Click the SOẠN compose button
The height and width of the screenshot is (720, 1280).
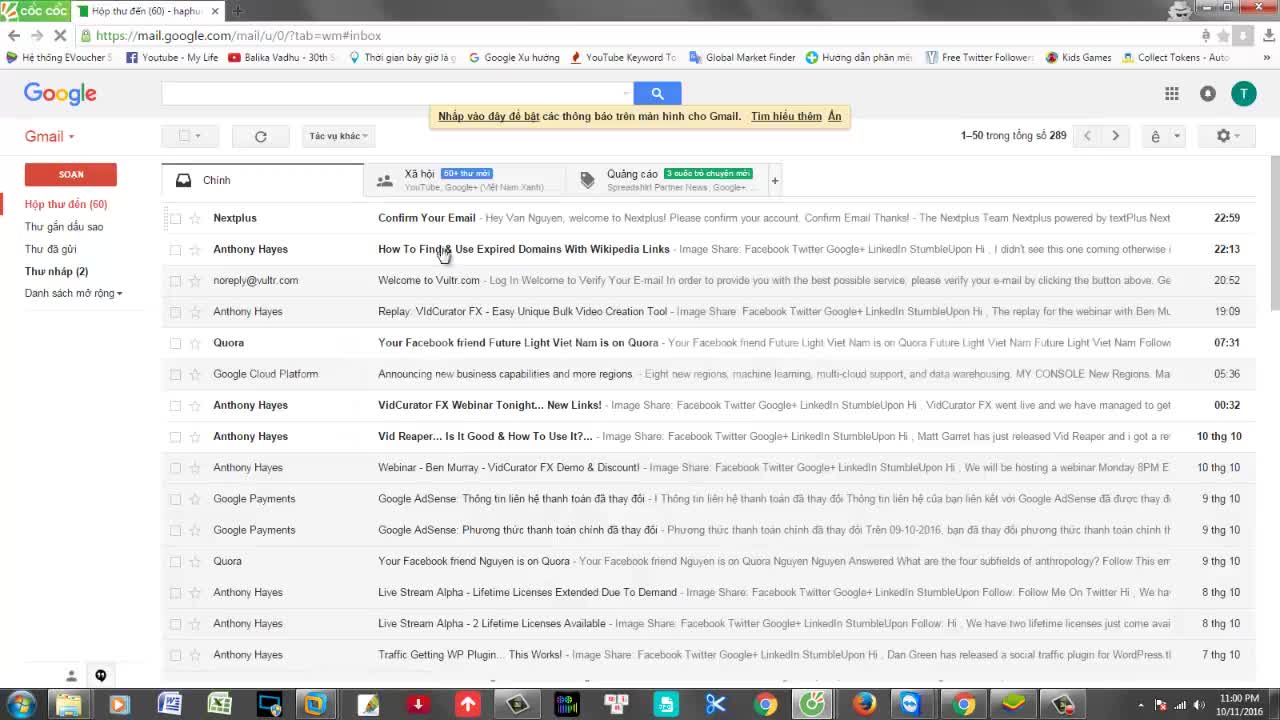(71, 174)
